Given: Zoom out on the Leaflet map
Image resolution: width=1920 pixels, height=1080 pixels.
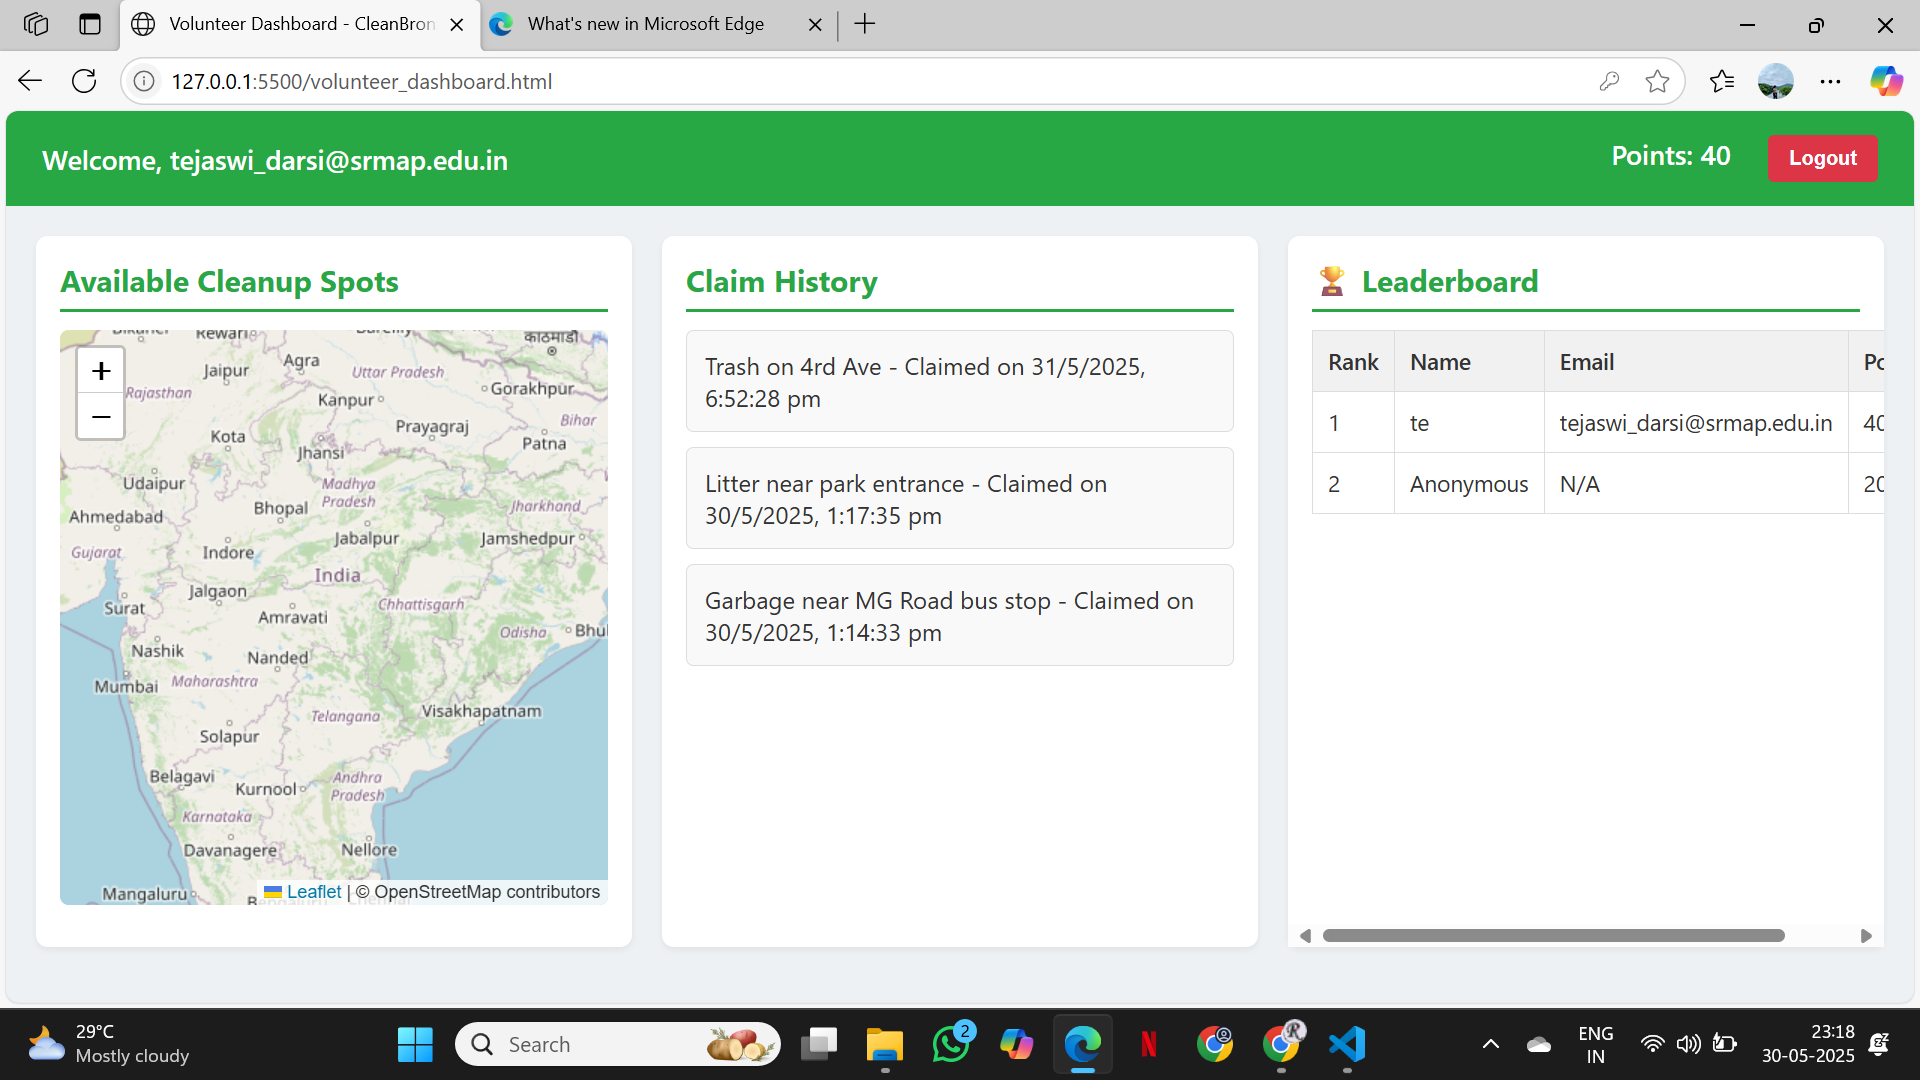Looking at the screenshot, I should 101,416.
